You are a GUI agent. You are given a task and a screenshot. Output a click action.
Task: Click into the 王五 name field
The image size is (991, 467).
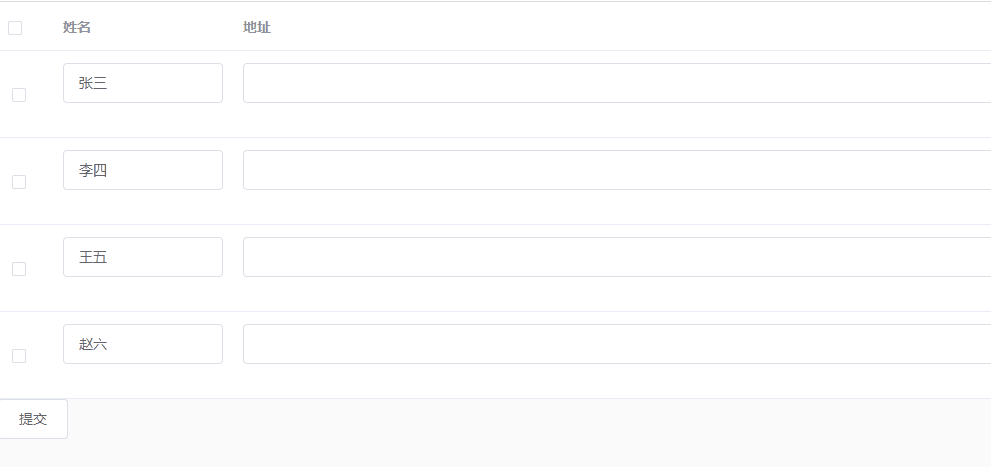point(143,257)
